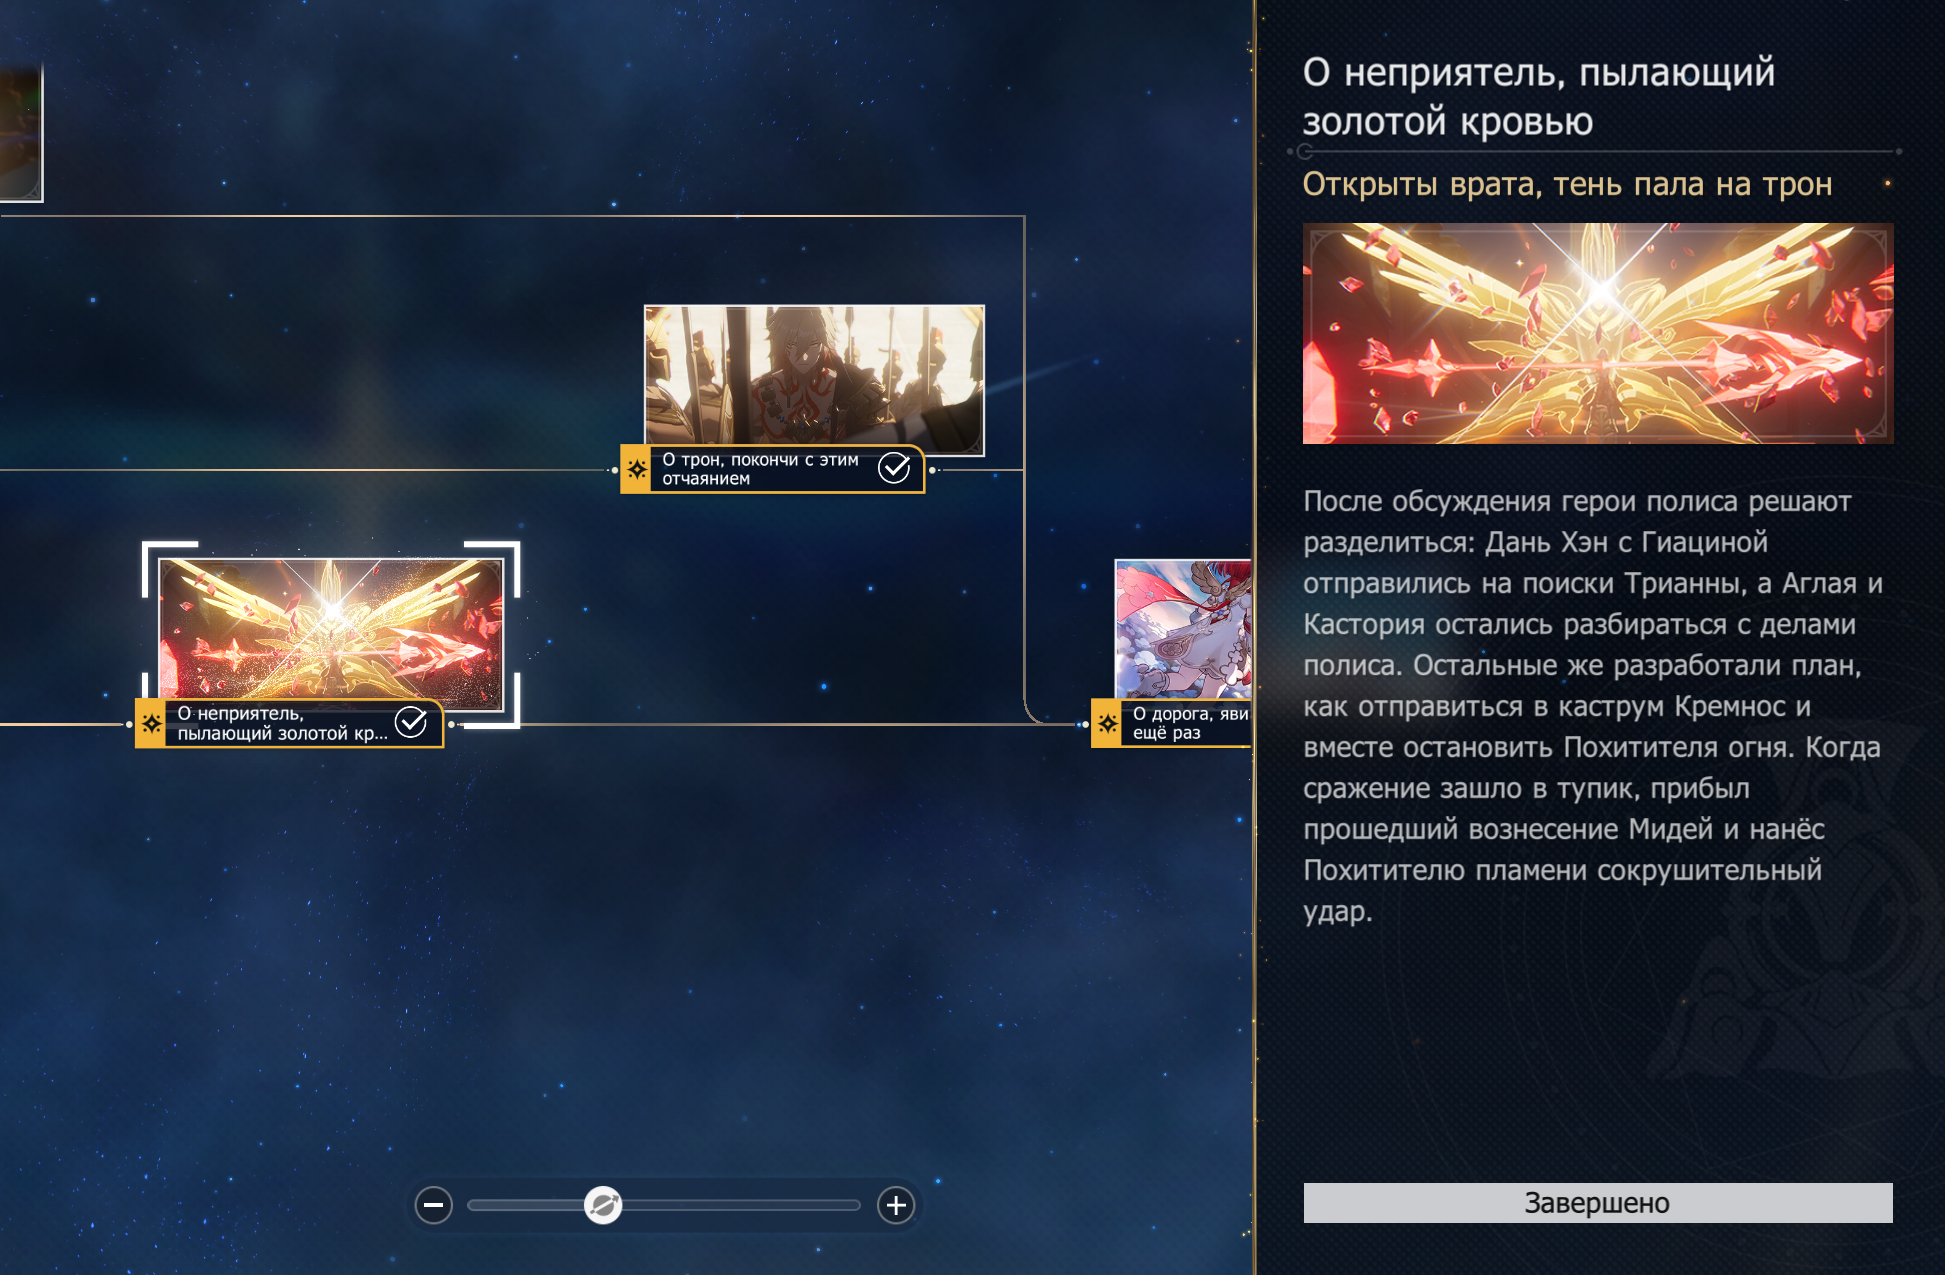Click the star icon on 'О неприятель' node
The width and height of the screenshot is (1945, 1275).
point(151,723)
